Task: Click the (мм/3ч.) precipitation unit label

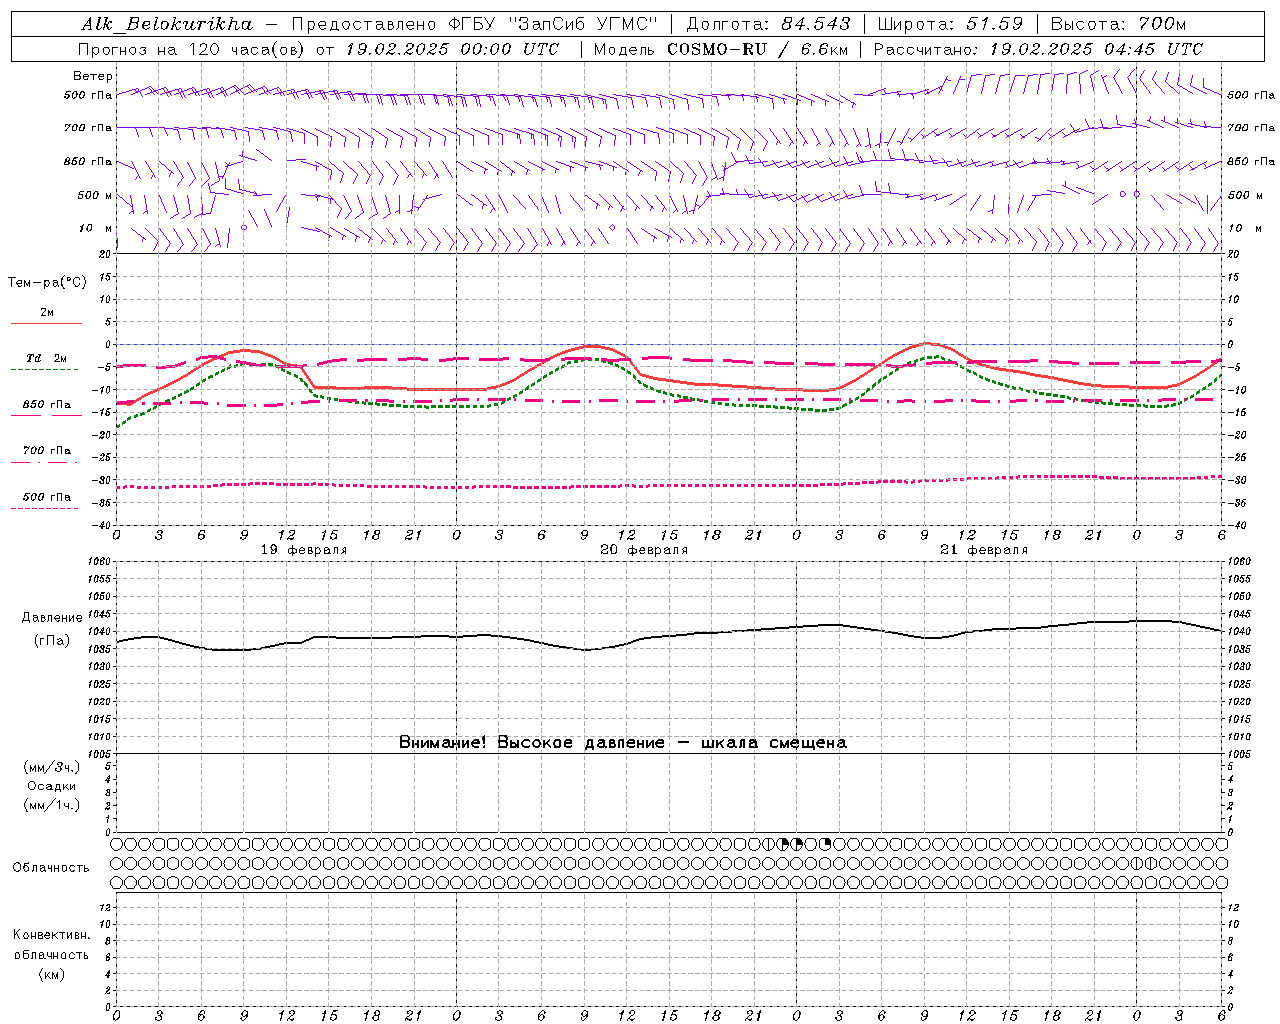Action: [x=52, y=767]
